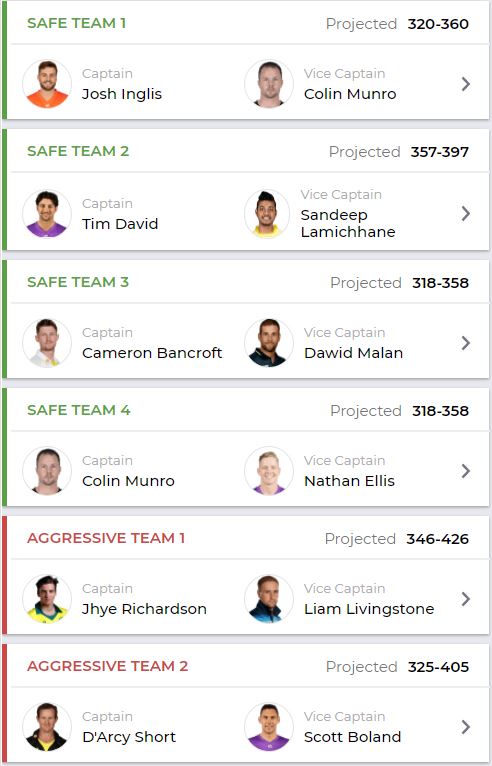Open Safe Team 4 chevron
The width and height of the screenshot is (492, 766).
click(x=466, y=471)
